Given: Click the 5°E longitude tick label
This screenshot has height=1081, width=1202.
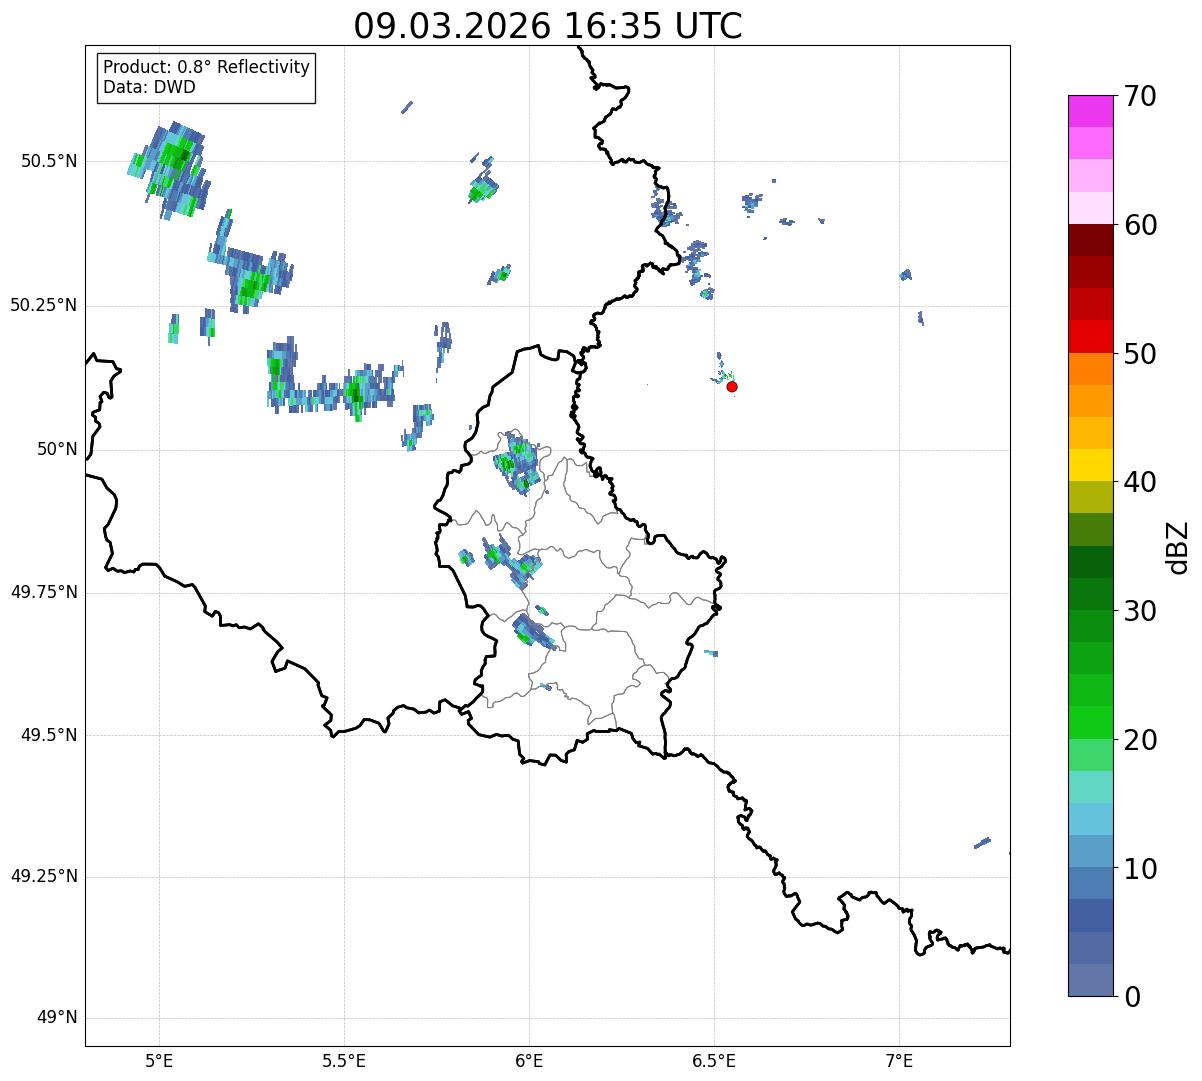Looking at the screenshot, I should [158, 1060].
